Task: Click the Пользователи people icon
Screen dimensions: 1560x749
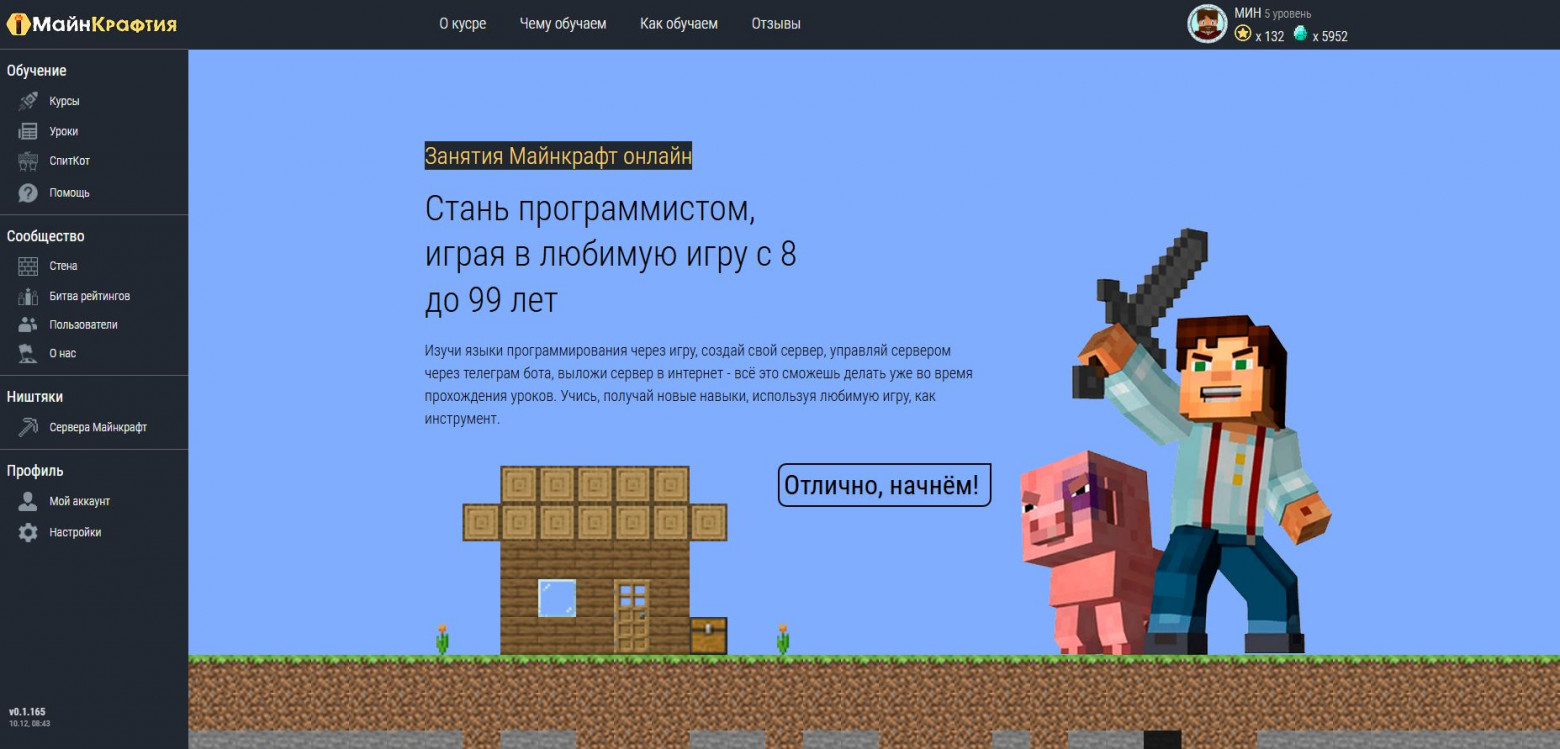Action: 26,324
